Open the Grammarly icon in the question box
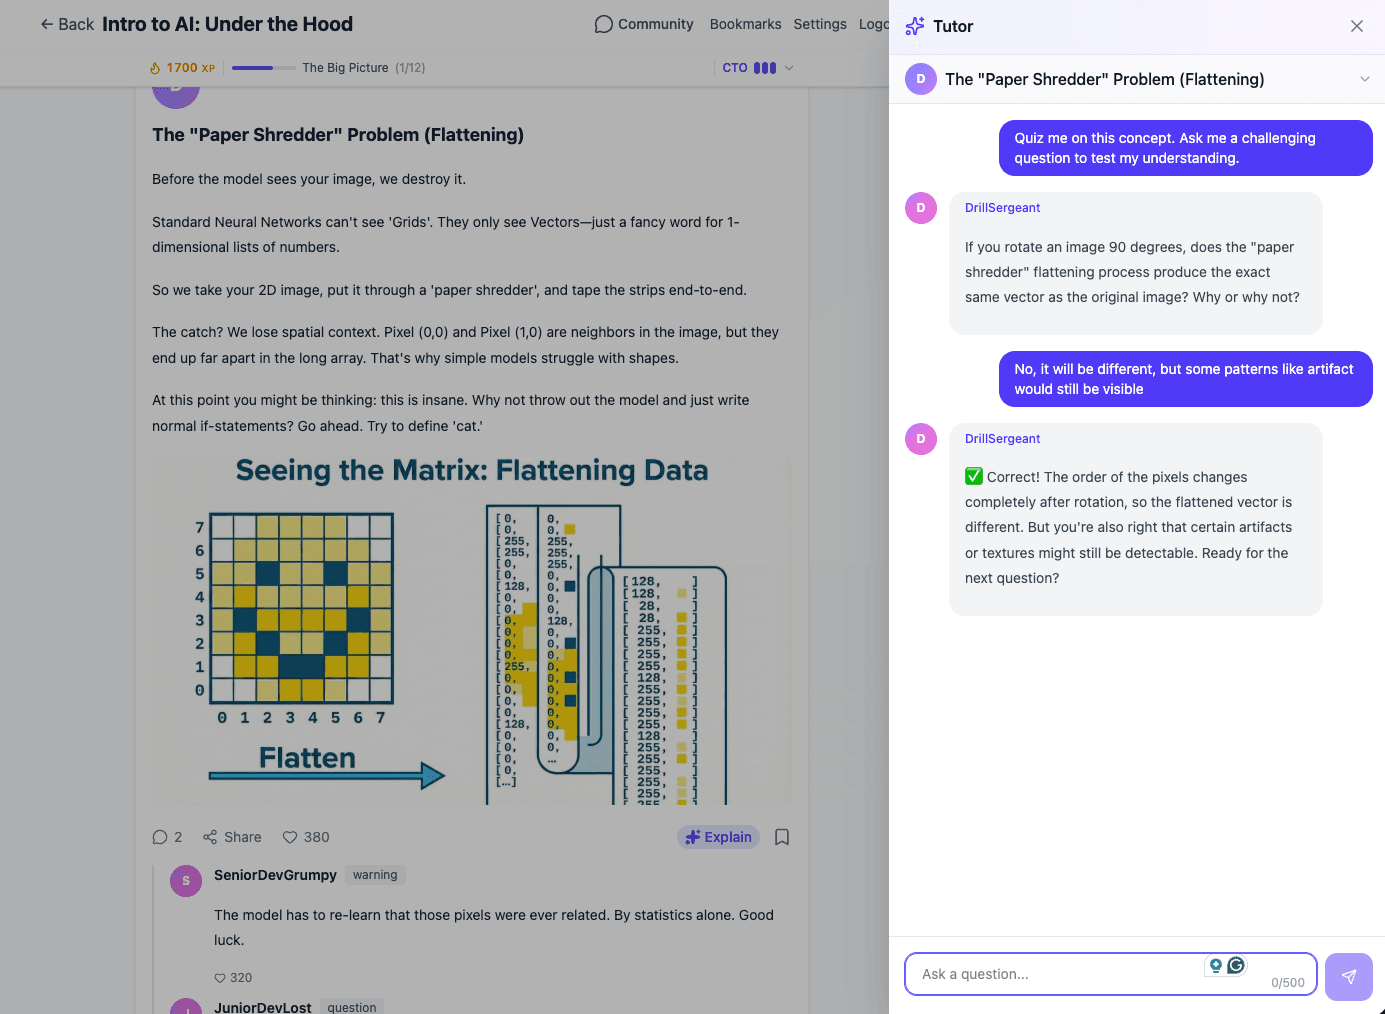Screen dimensions: 1385x1014 pos(1236,965)
